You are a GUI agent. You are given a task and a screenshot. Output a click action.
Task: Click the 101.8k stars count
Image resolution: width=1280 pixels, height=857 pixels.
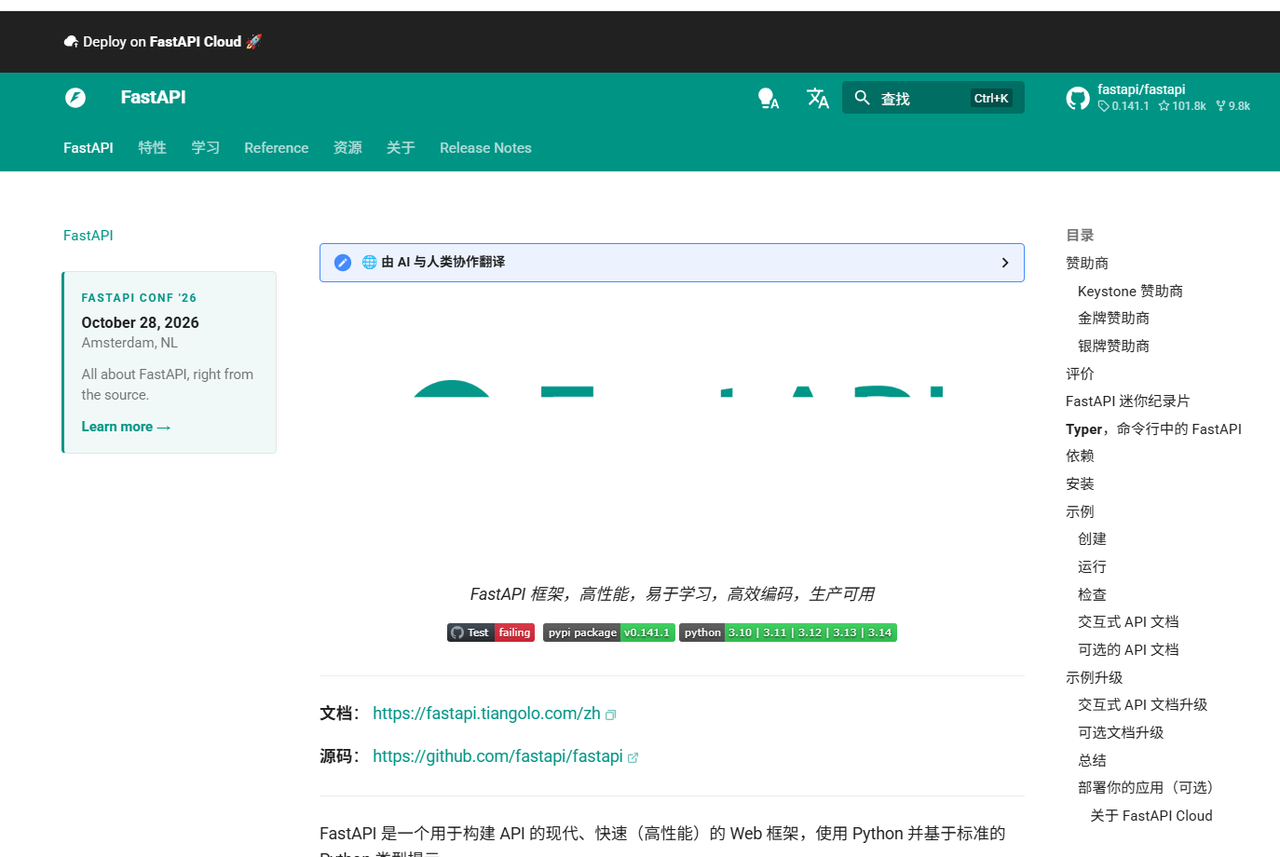(x=1182, y=106)
